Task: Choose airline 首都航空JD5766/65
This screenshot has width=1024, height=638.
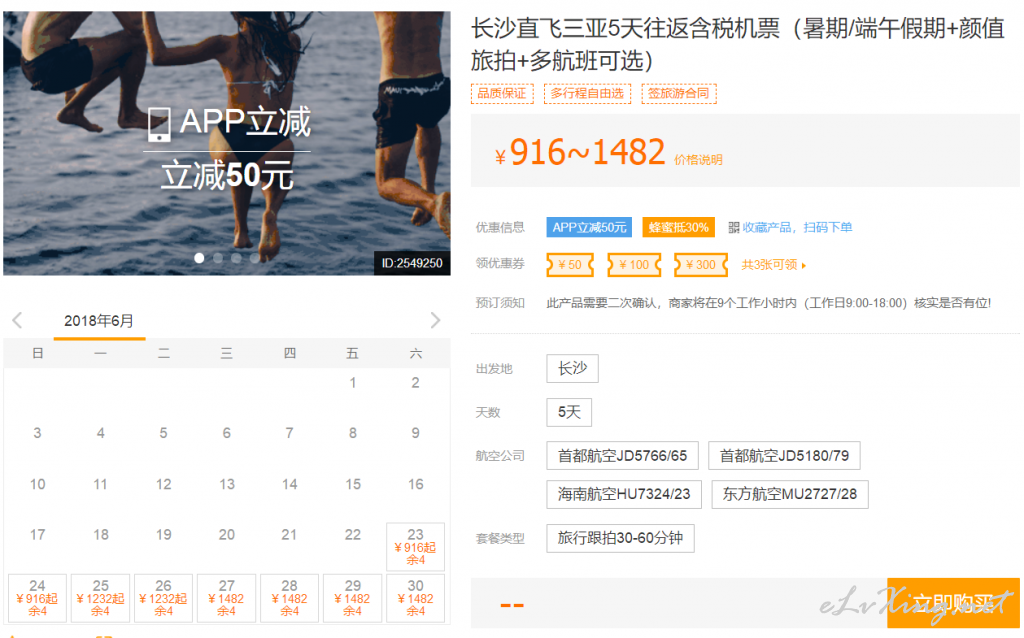Action: (622, 456)
